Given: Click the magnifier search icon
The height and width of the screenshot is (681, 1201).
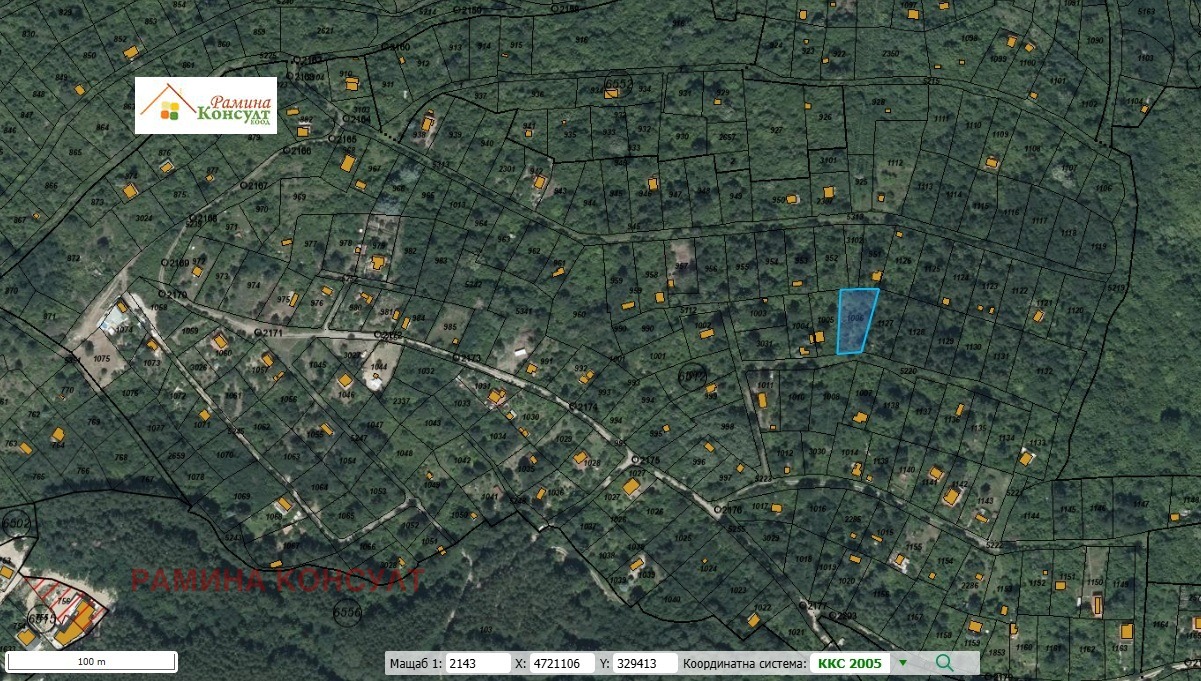Looking at the screenshot, I should pos(944,662).
